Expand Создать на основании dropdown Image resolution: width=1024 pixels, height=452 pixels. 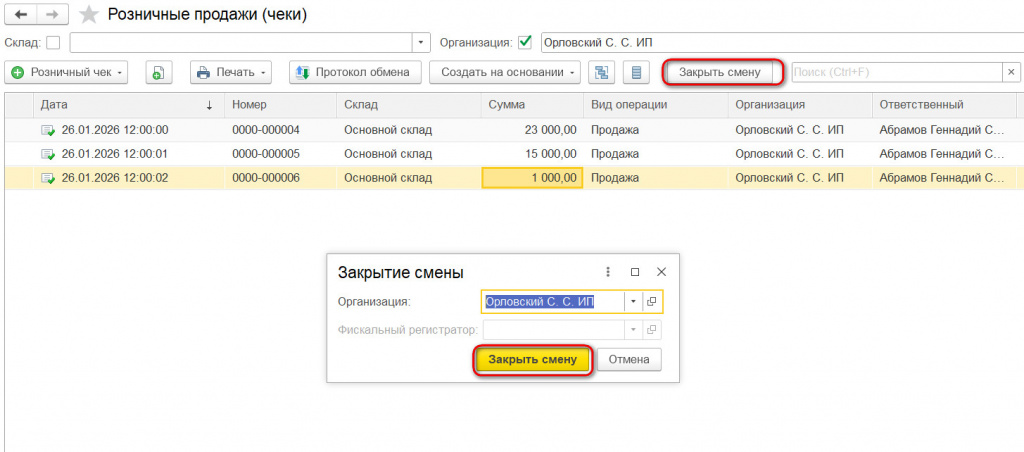point(505,72)
